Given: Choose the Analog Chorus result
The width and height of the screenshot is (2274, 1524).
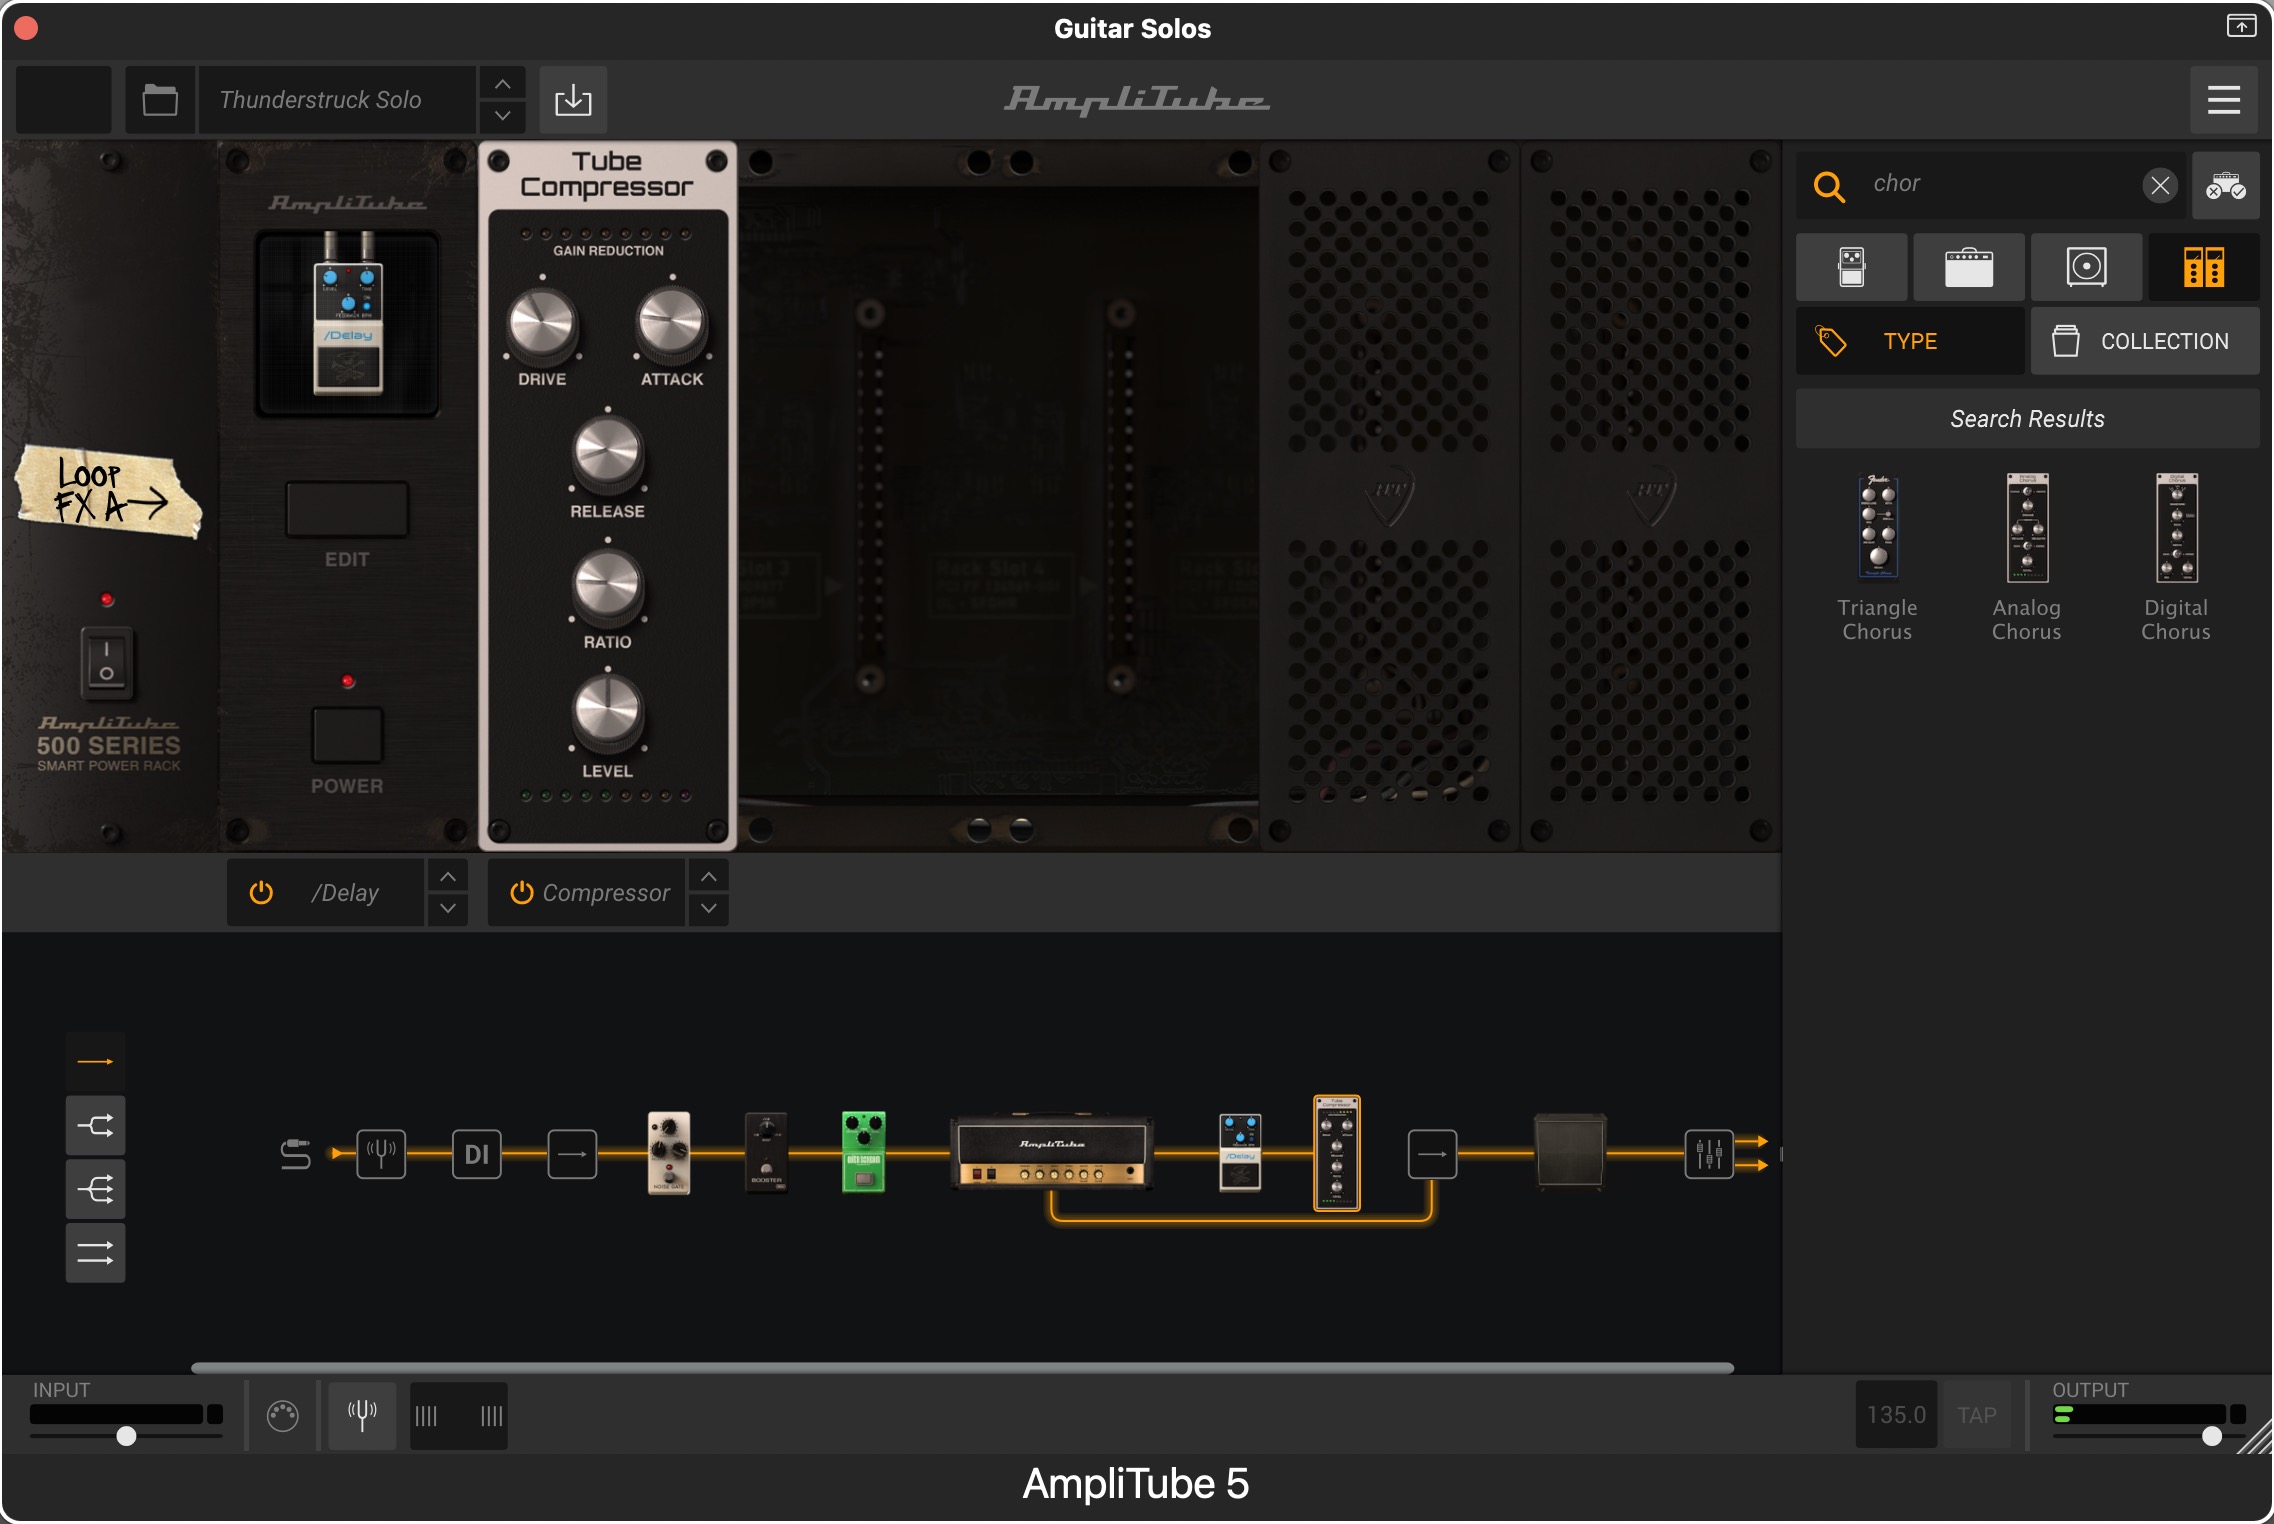Looking at the screenshot, I should coord(2027,558).
